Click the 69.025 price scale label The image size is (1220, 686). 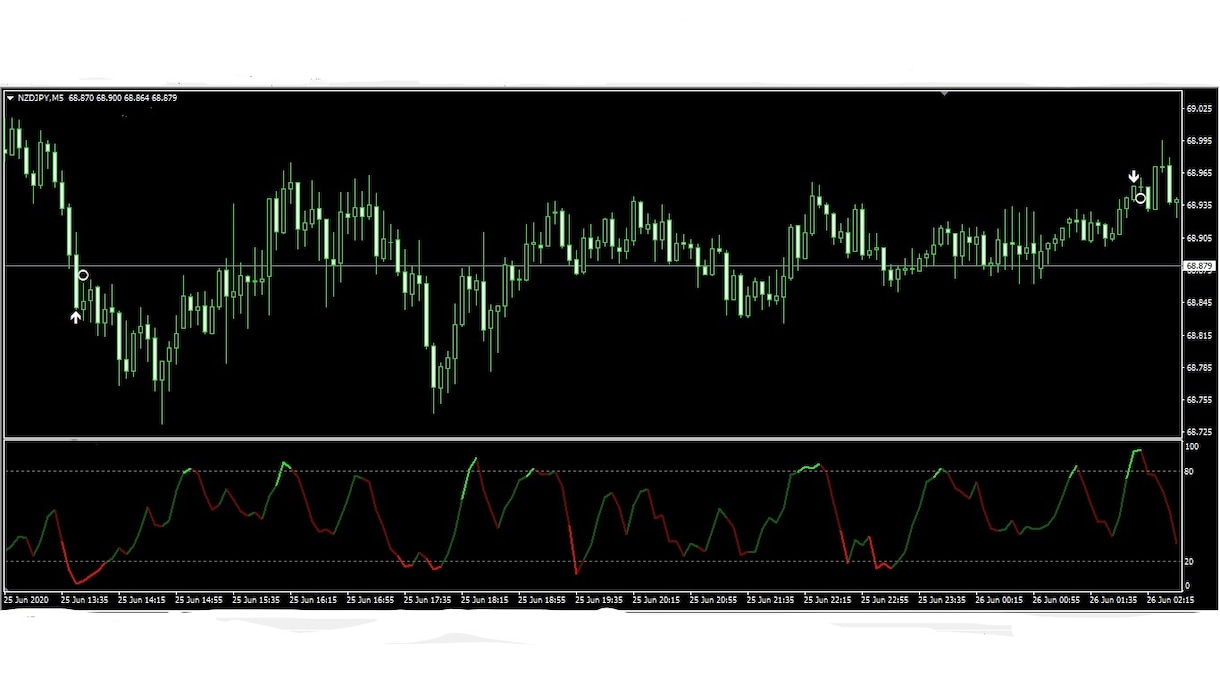[x=1198, y=109]
